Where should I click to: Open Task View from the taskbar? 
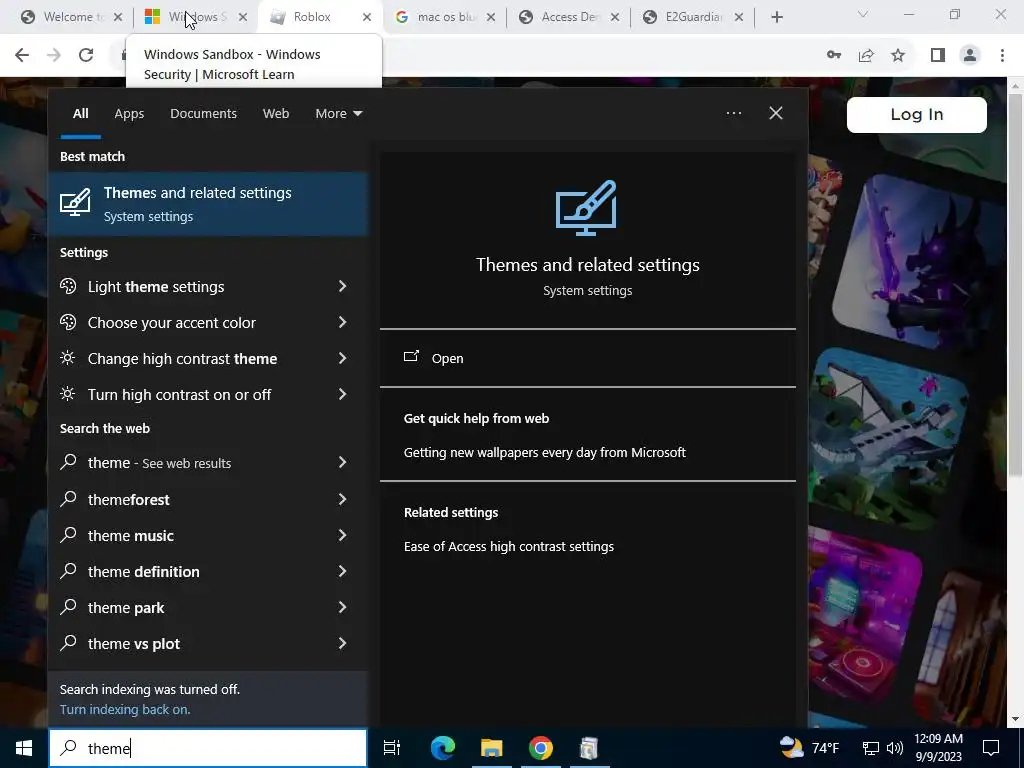(x=392, y=748)
